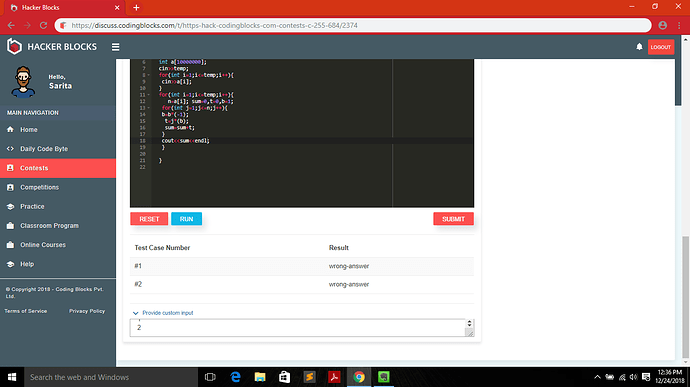Click the Test Case Number column header
The height and width of the screenshot is (387, 690).
pyautogui.click(x=162, y=248)
